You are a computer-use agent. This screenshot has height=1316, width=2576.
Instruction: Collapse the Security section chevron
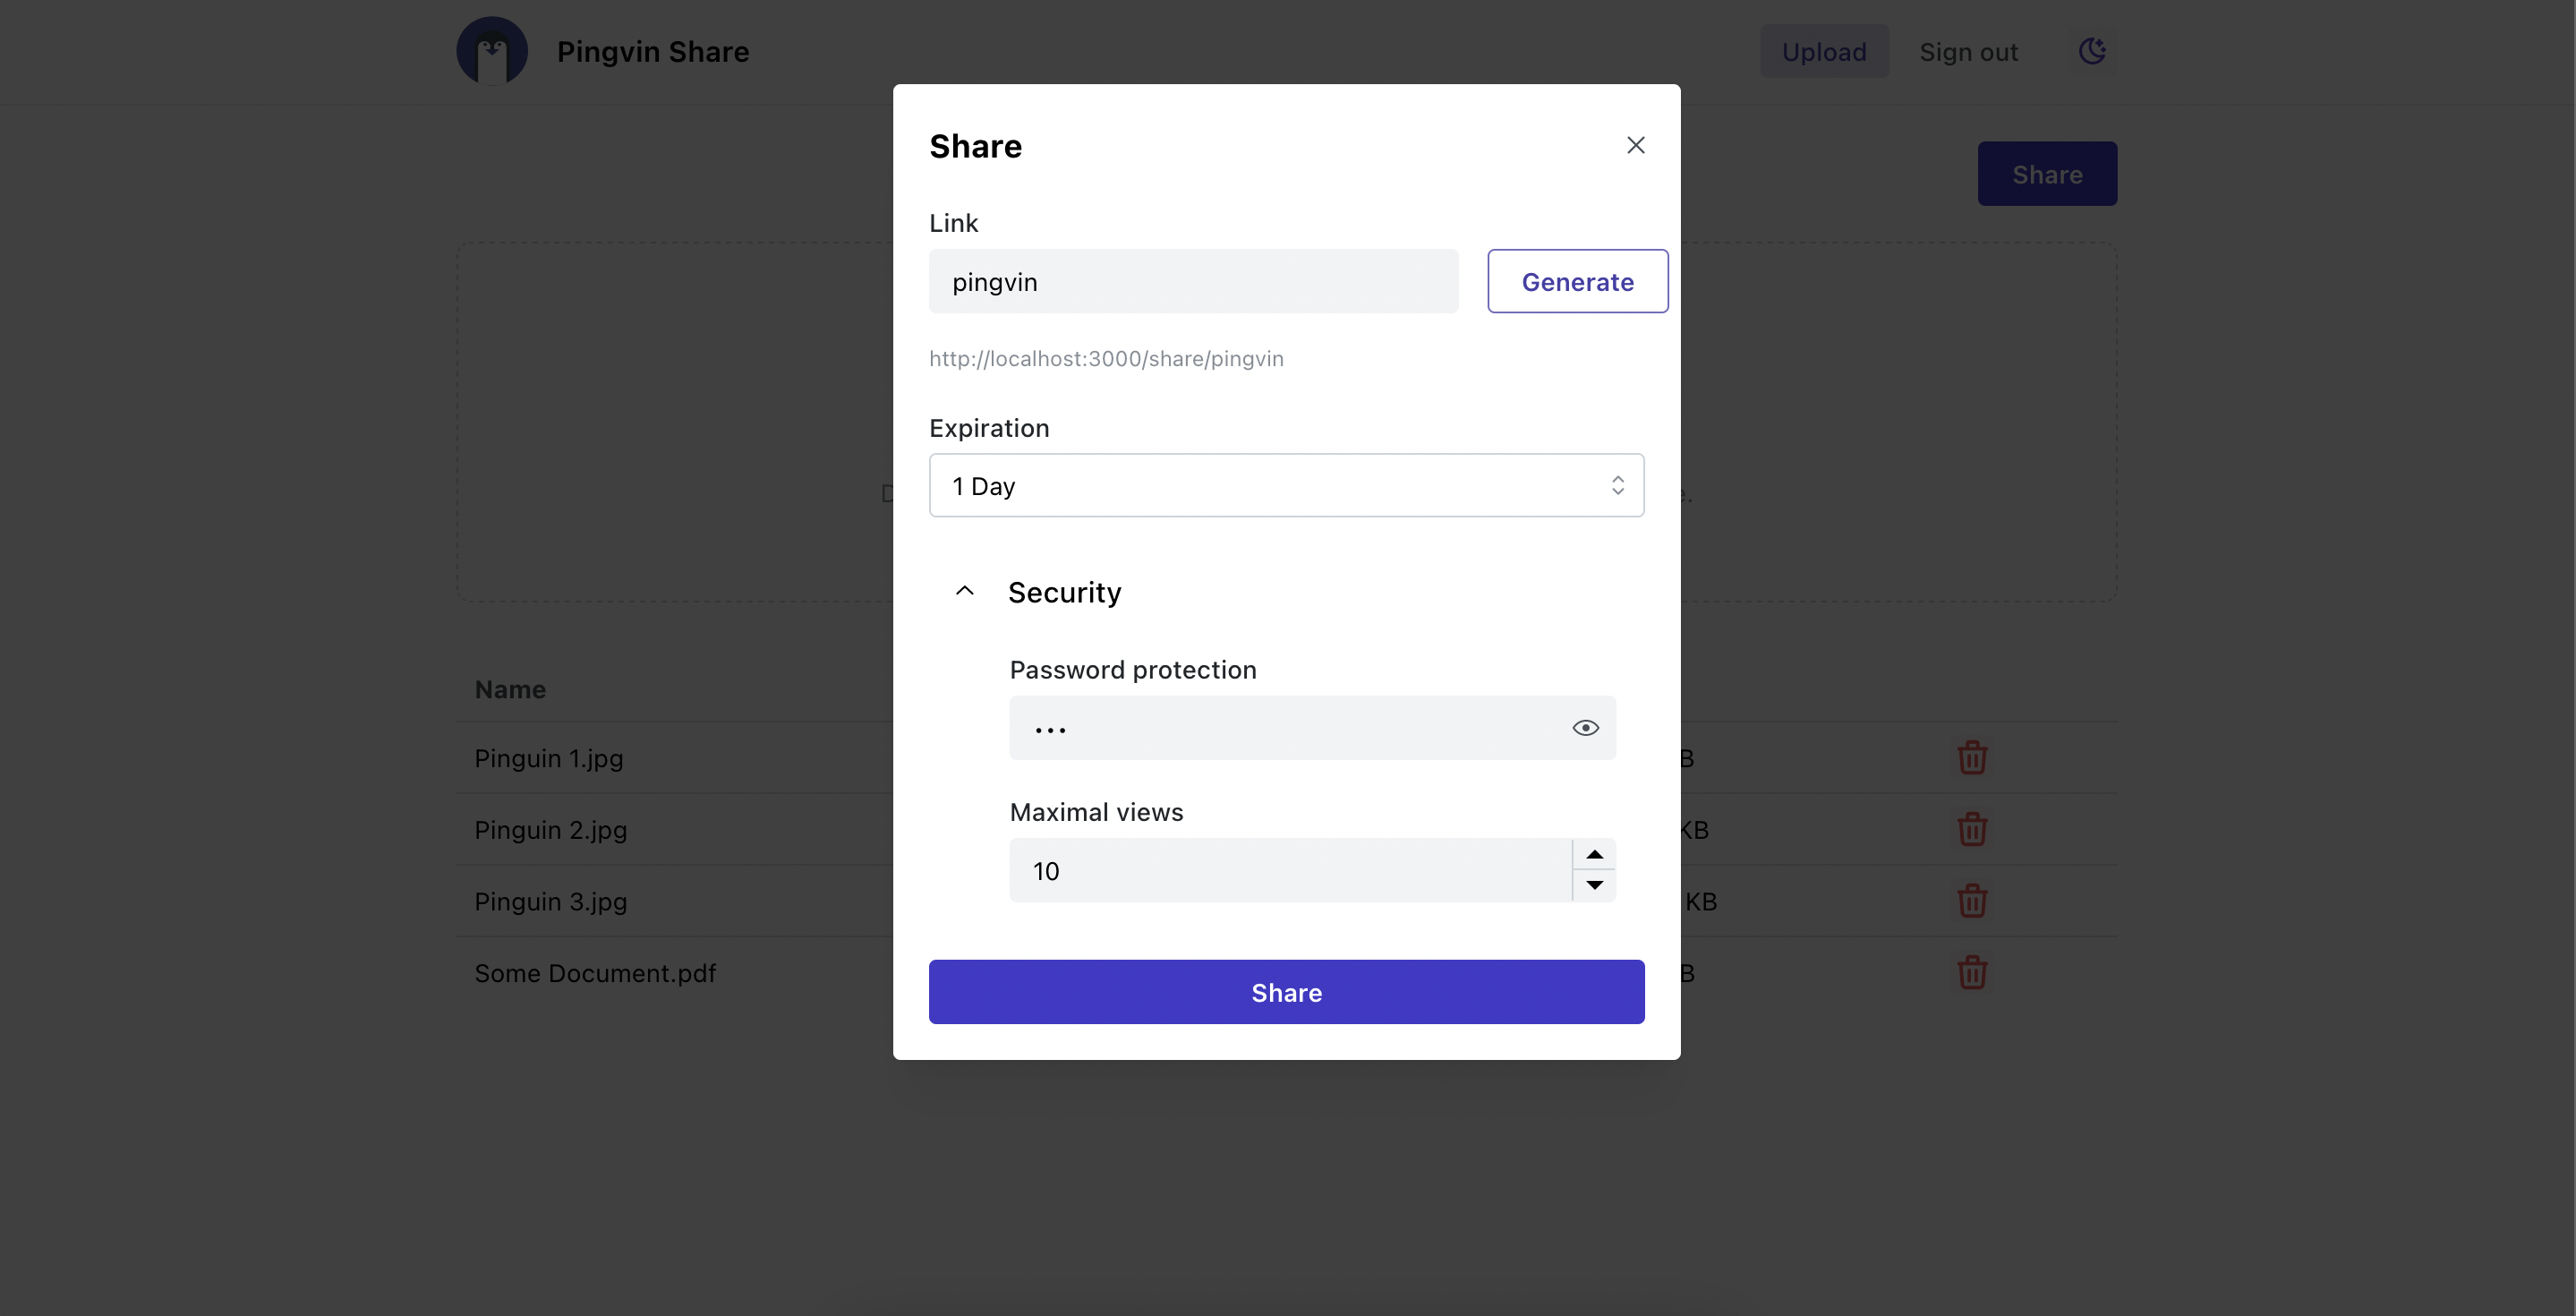click(964, 592)
